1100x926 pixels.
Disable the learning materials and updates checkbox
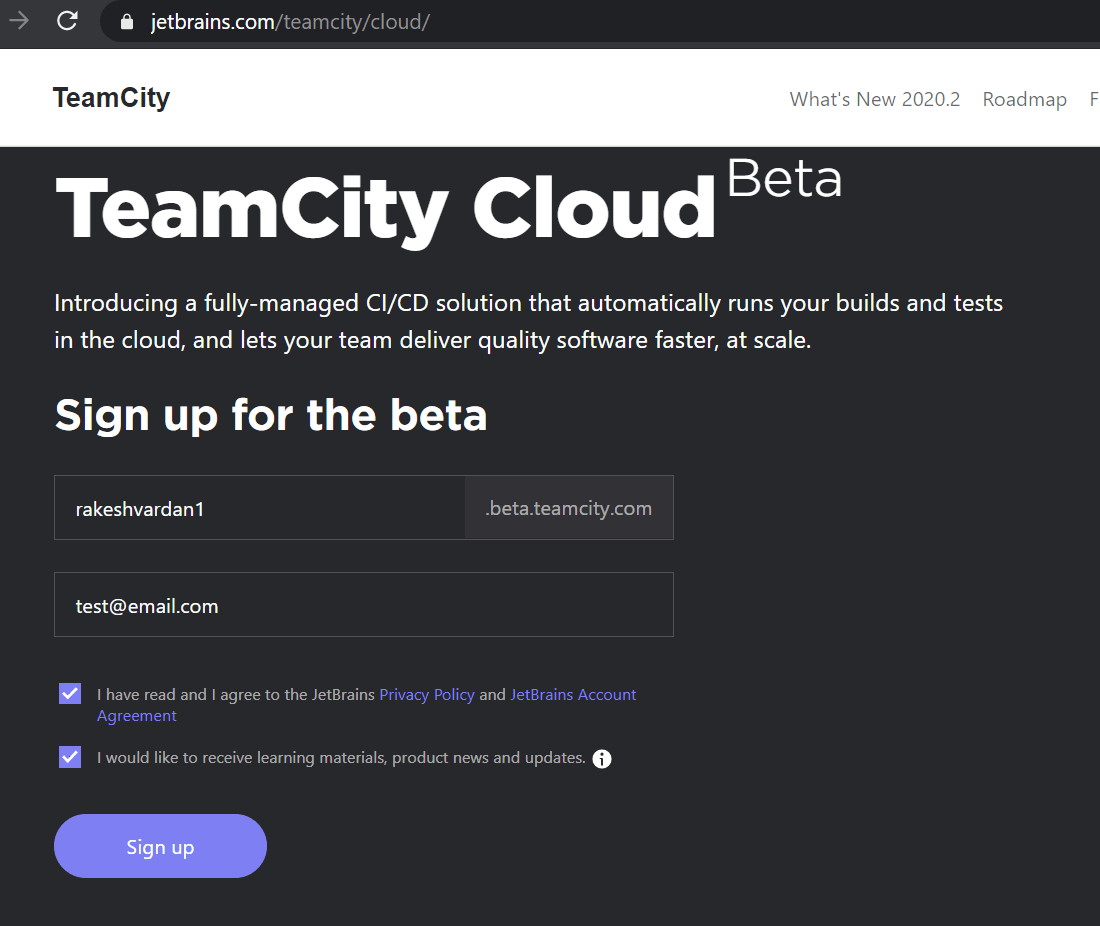click(x=70, y=757)
